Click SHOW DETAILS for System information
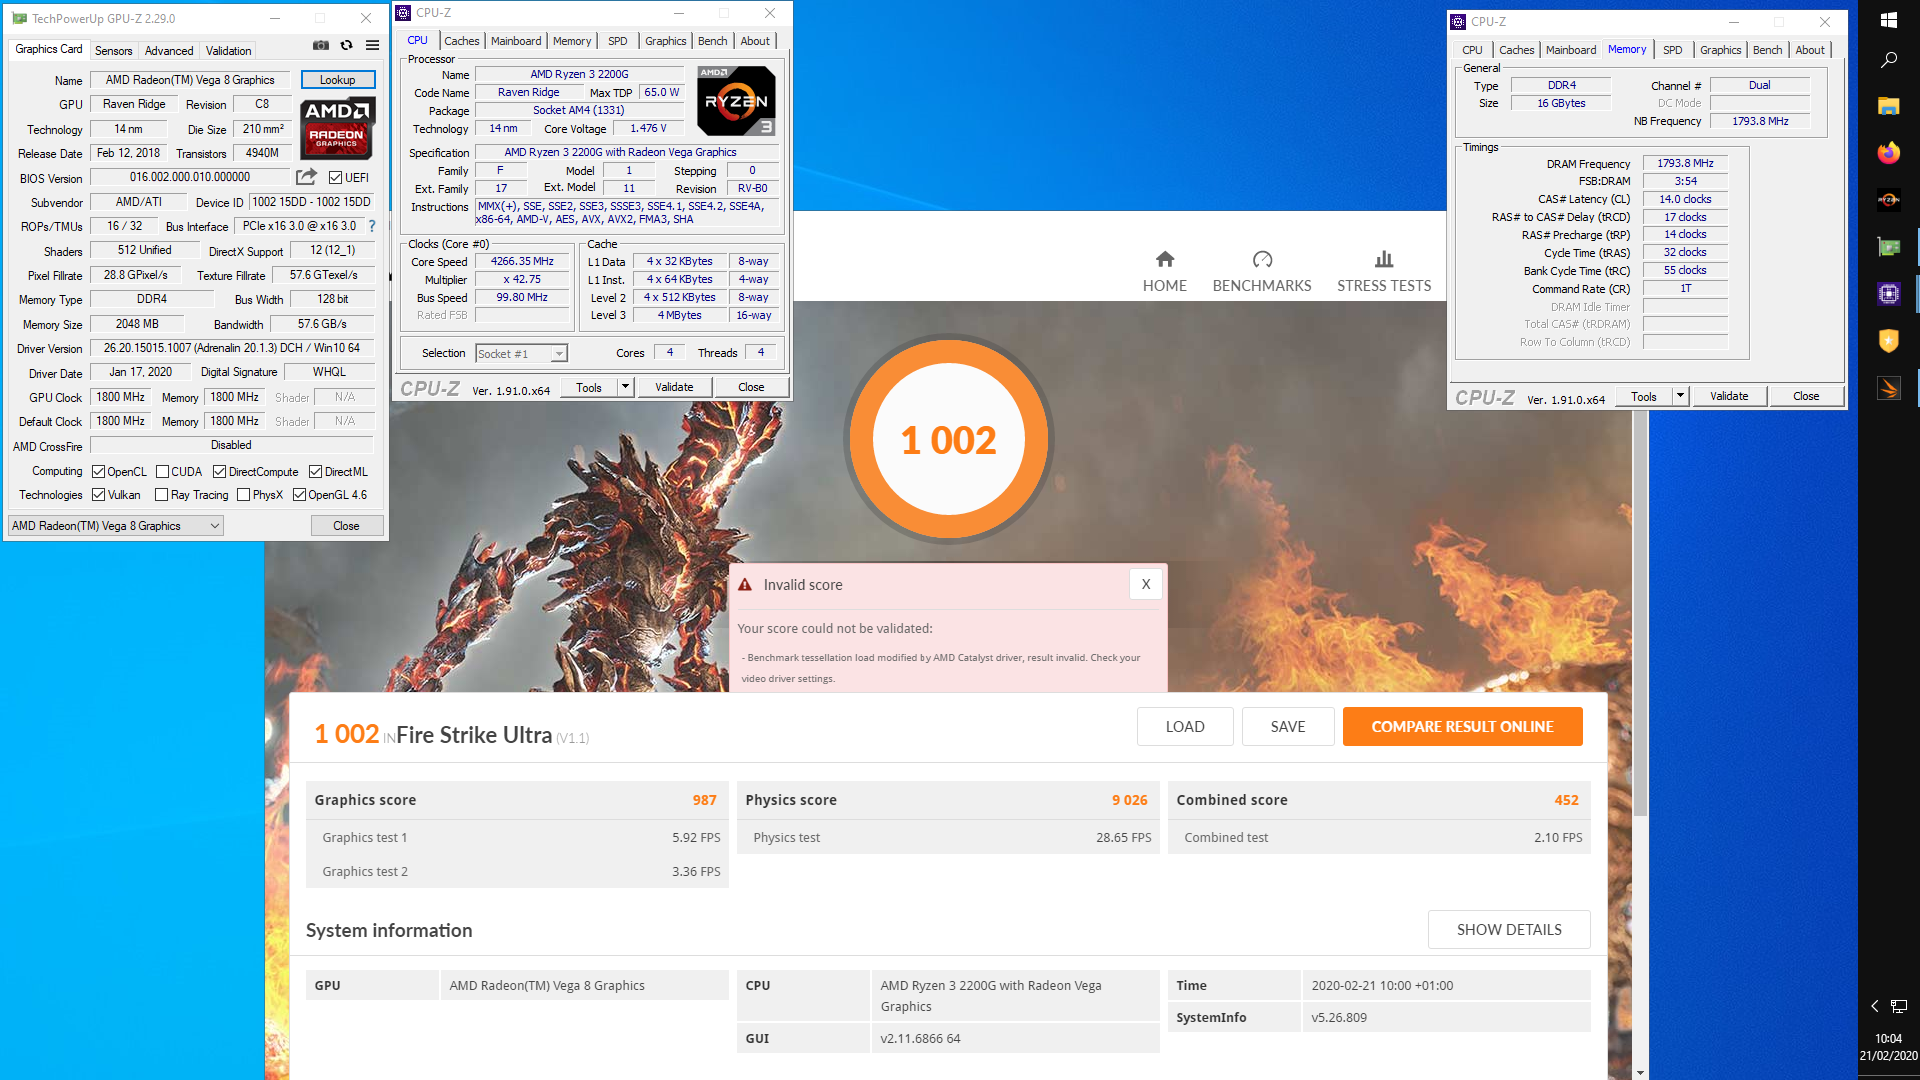 tap(1509, 930)
